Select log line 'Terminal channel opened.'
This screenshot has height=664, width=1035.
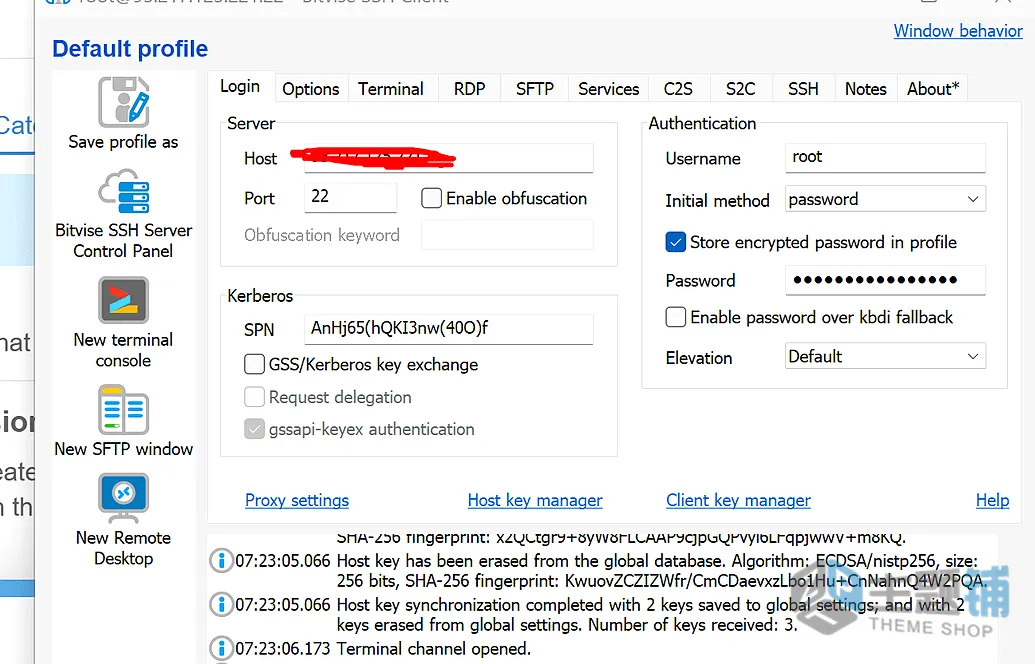point(434,649)
